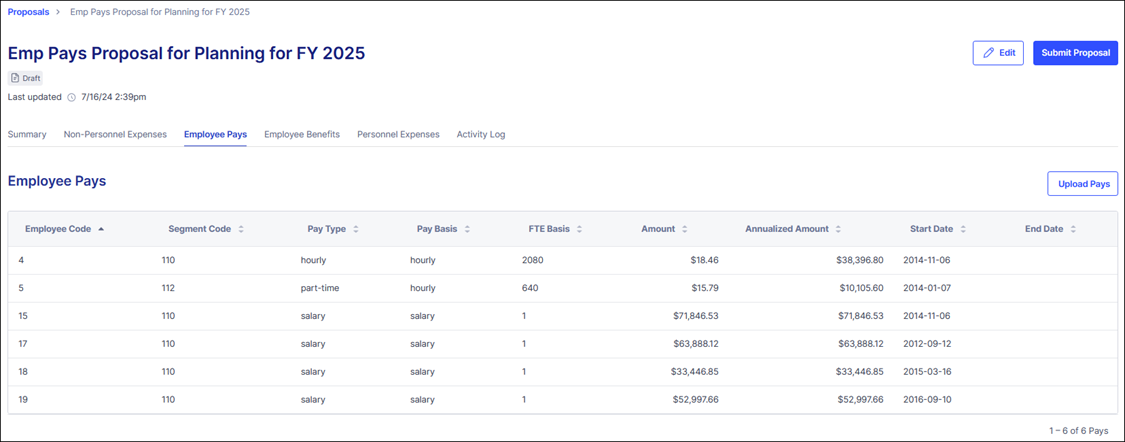Click the sort icon beside Segment Code
Viewport: 1125px width, 442px height.
pyautogui.click(x=241, y=229)
